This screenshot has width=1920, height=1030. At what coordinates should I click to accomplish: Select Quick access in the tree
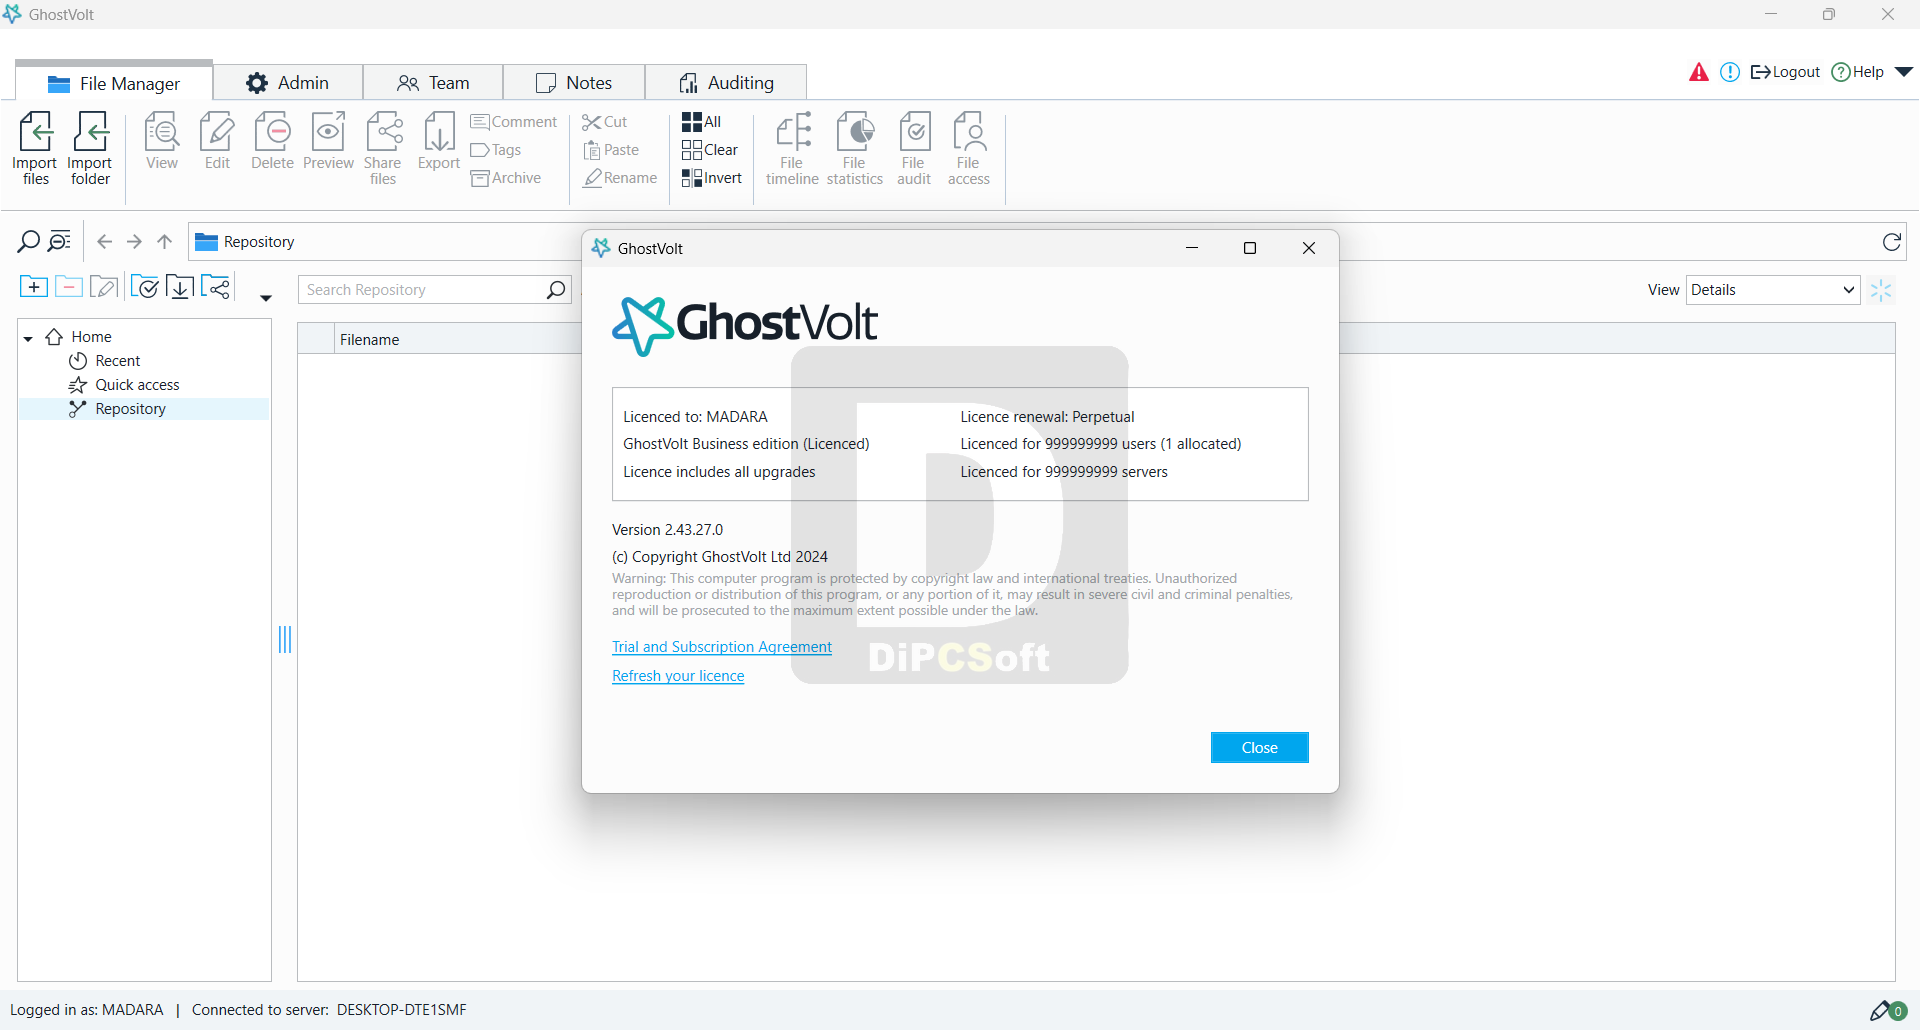click(x=124, y=385)
